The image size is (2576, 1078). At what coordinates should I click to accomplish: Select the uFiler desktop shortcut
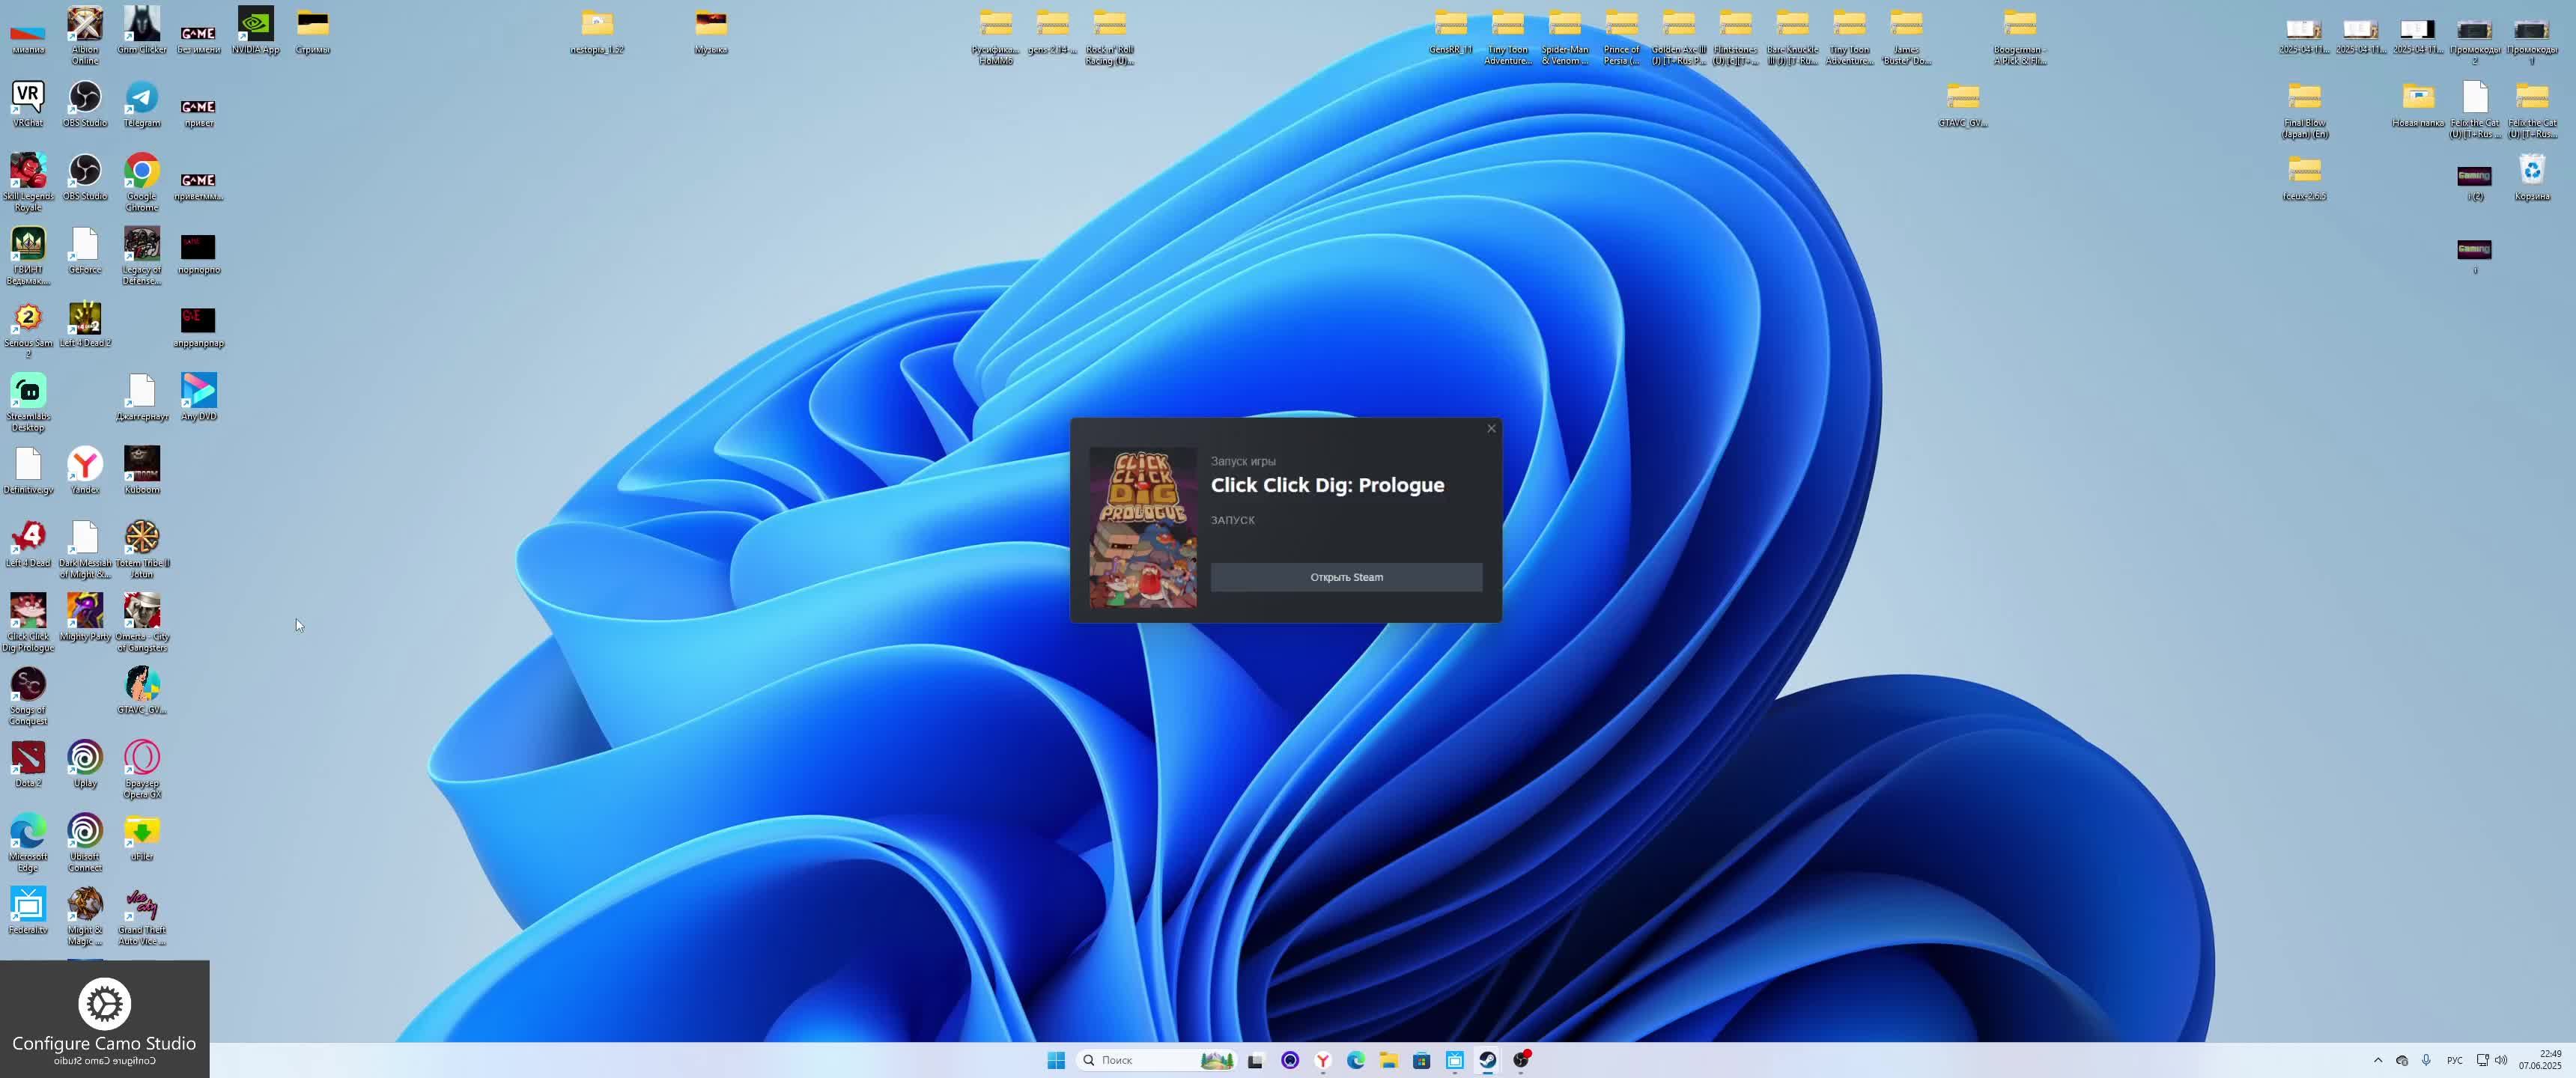coord(142,838)
